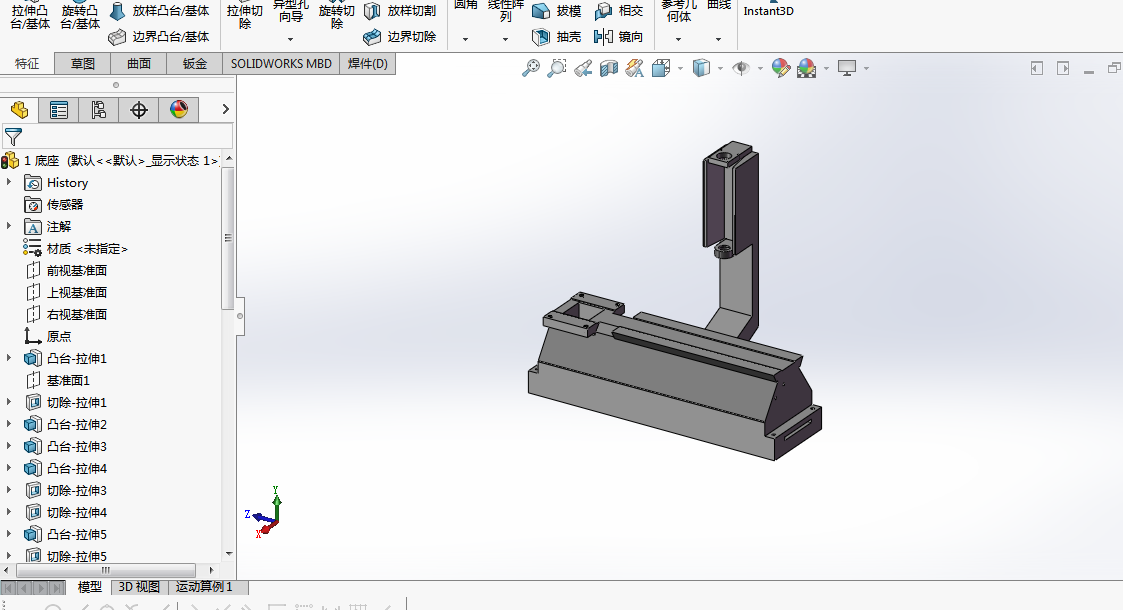Click the Zoom to Fit icon
Screen dimensions: 1123x610
pyautogui.click(x=531, y=68)
